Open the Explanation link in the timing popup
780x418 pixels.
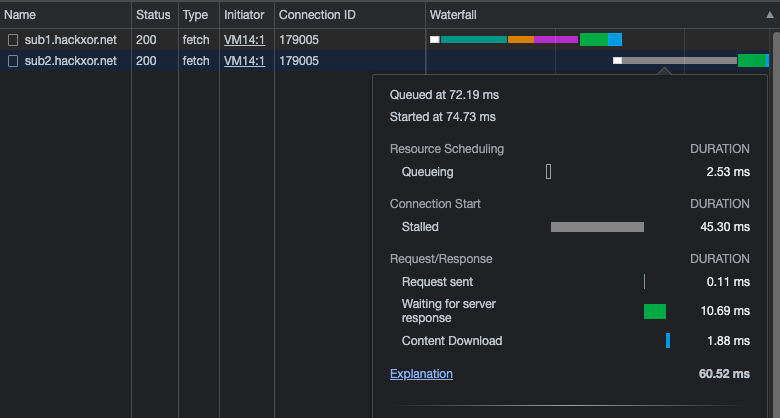click(420, 374)
